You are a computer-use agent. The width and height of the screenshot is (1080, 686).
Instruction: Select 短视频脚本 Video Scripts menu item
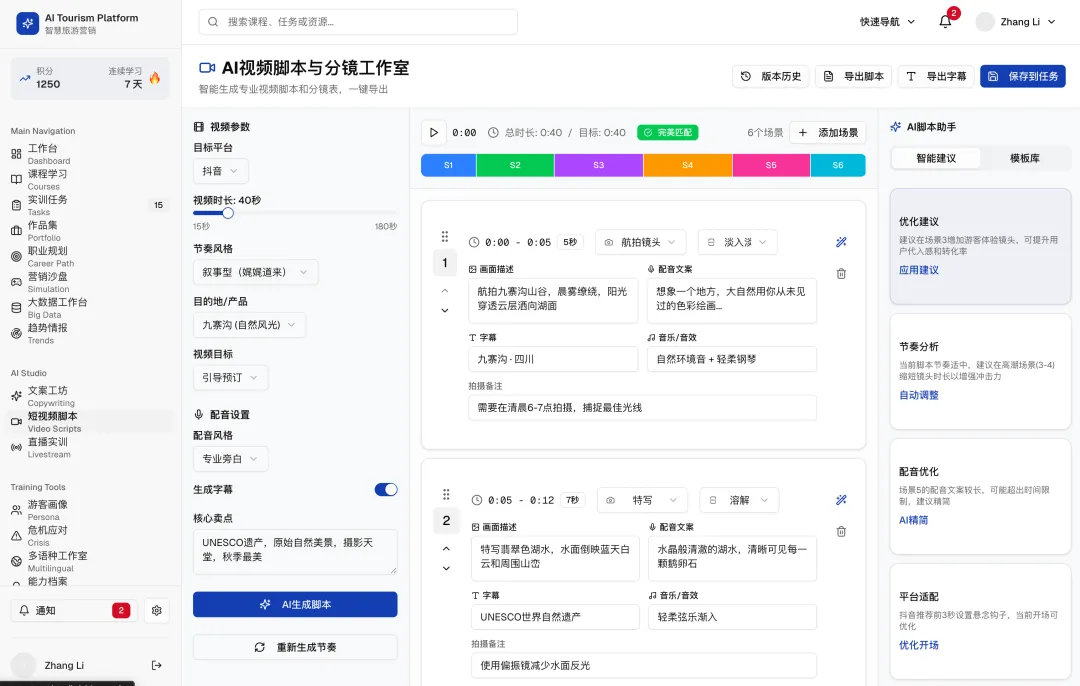point(90,422)
